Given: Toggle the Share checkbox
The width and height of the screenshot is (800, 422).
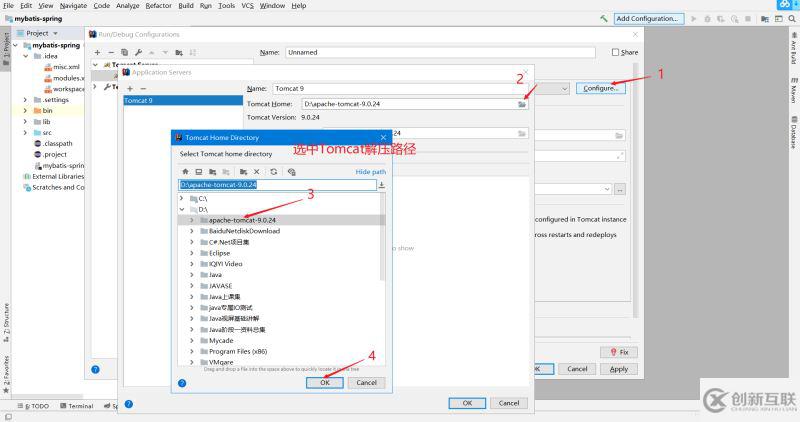Looking at the screenshot, I should click(615, 52).
